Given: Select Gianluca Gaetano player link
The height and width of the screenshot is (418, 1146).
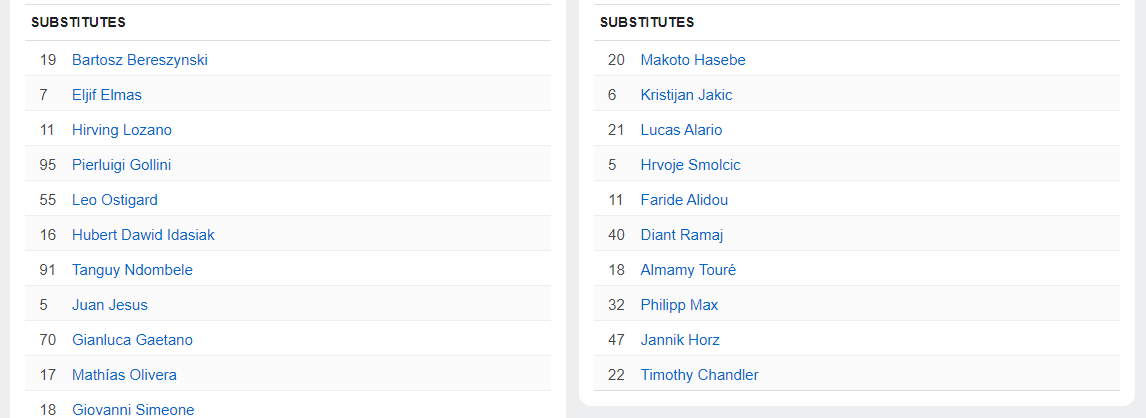Looking at the screenshot, I should pos(132,340).
